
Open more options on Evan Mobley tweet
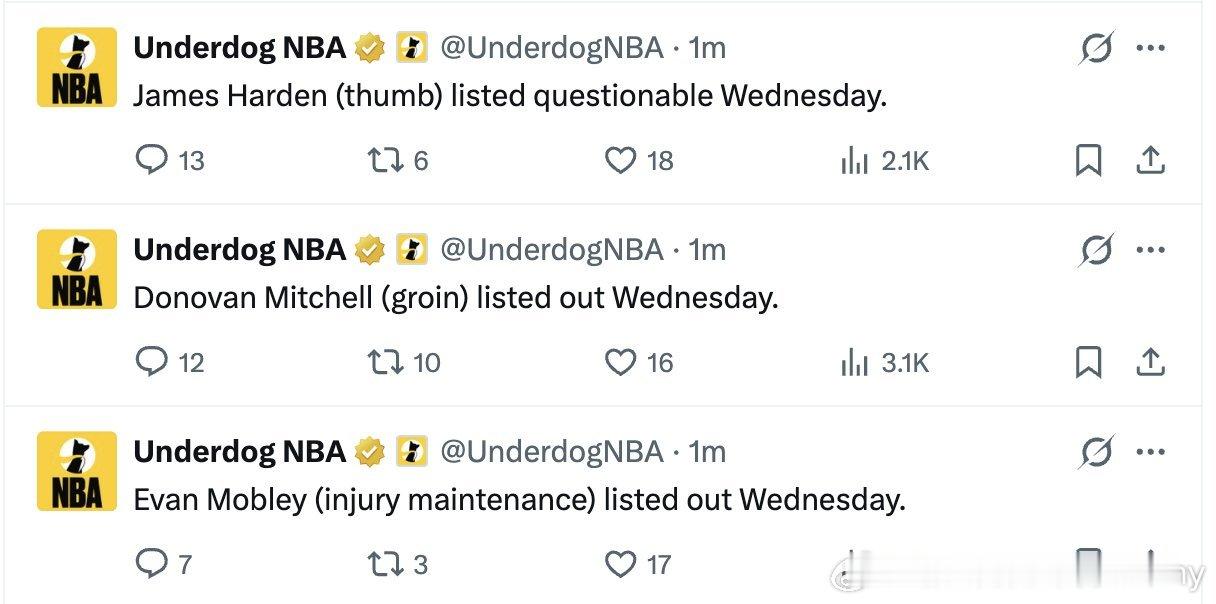[1151, 452]
